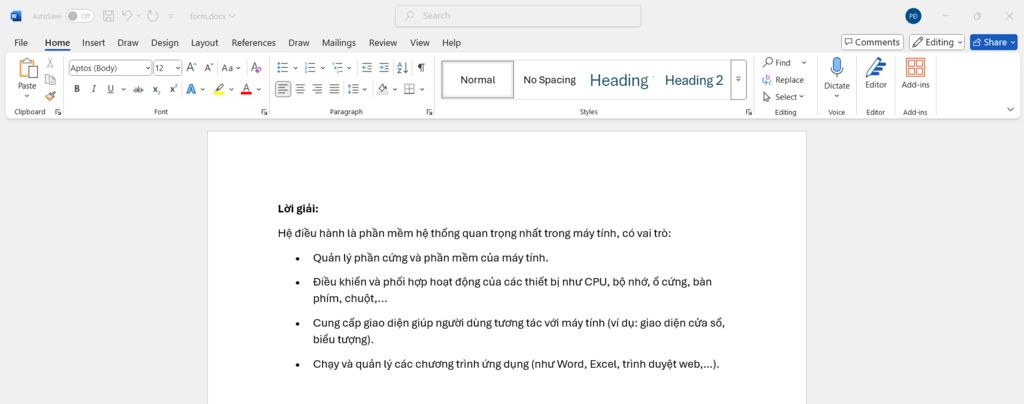The image size is (1024, 404).
Task: Increase indent of the paragraph
Action: coord(383,68)
